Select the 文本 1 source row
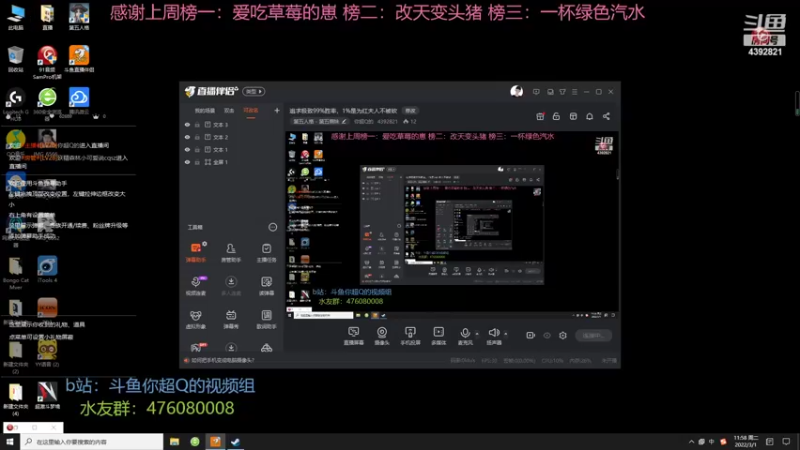800x450 pixels. click(232, 149)
